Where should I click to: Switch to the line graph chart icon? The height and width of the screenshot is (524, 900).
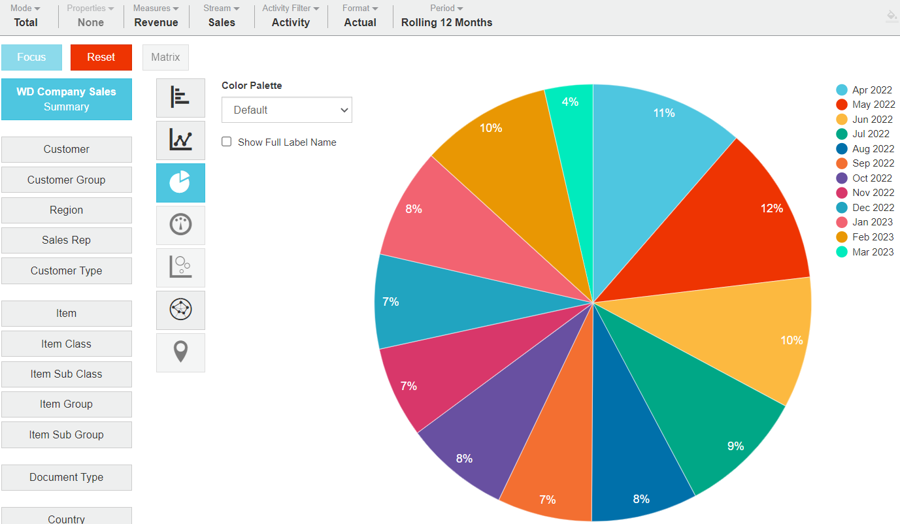point(180,140)
